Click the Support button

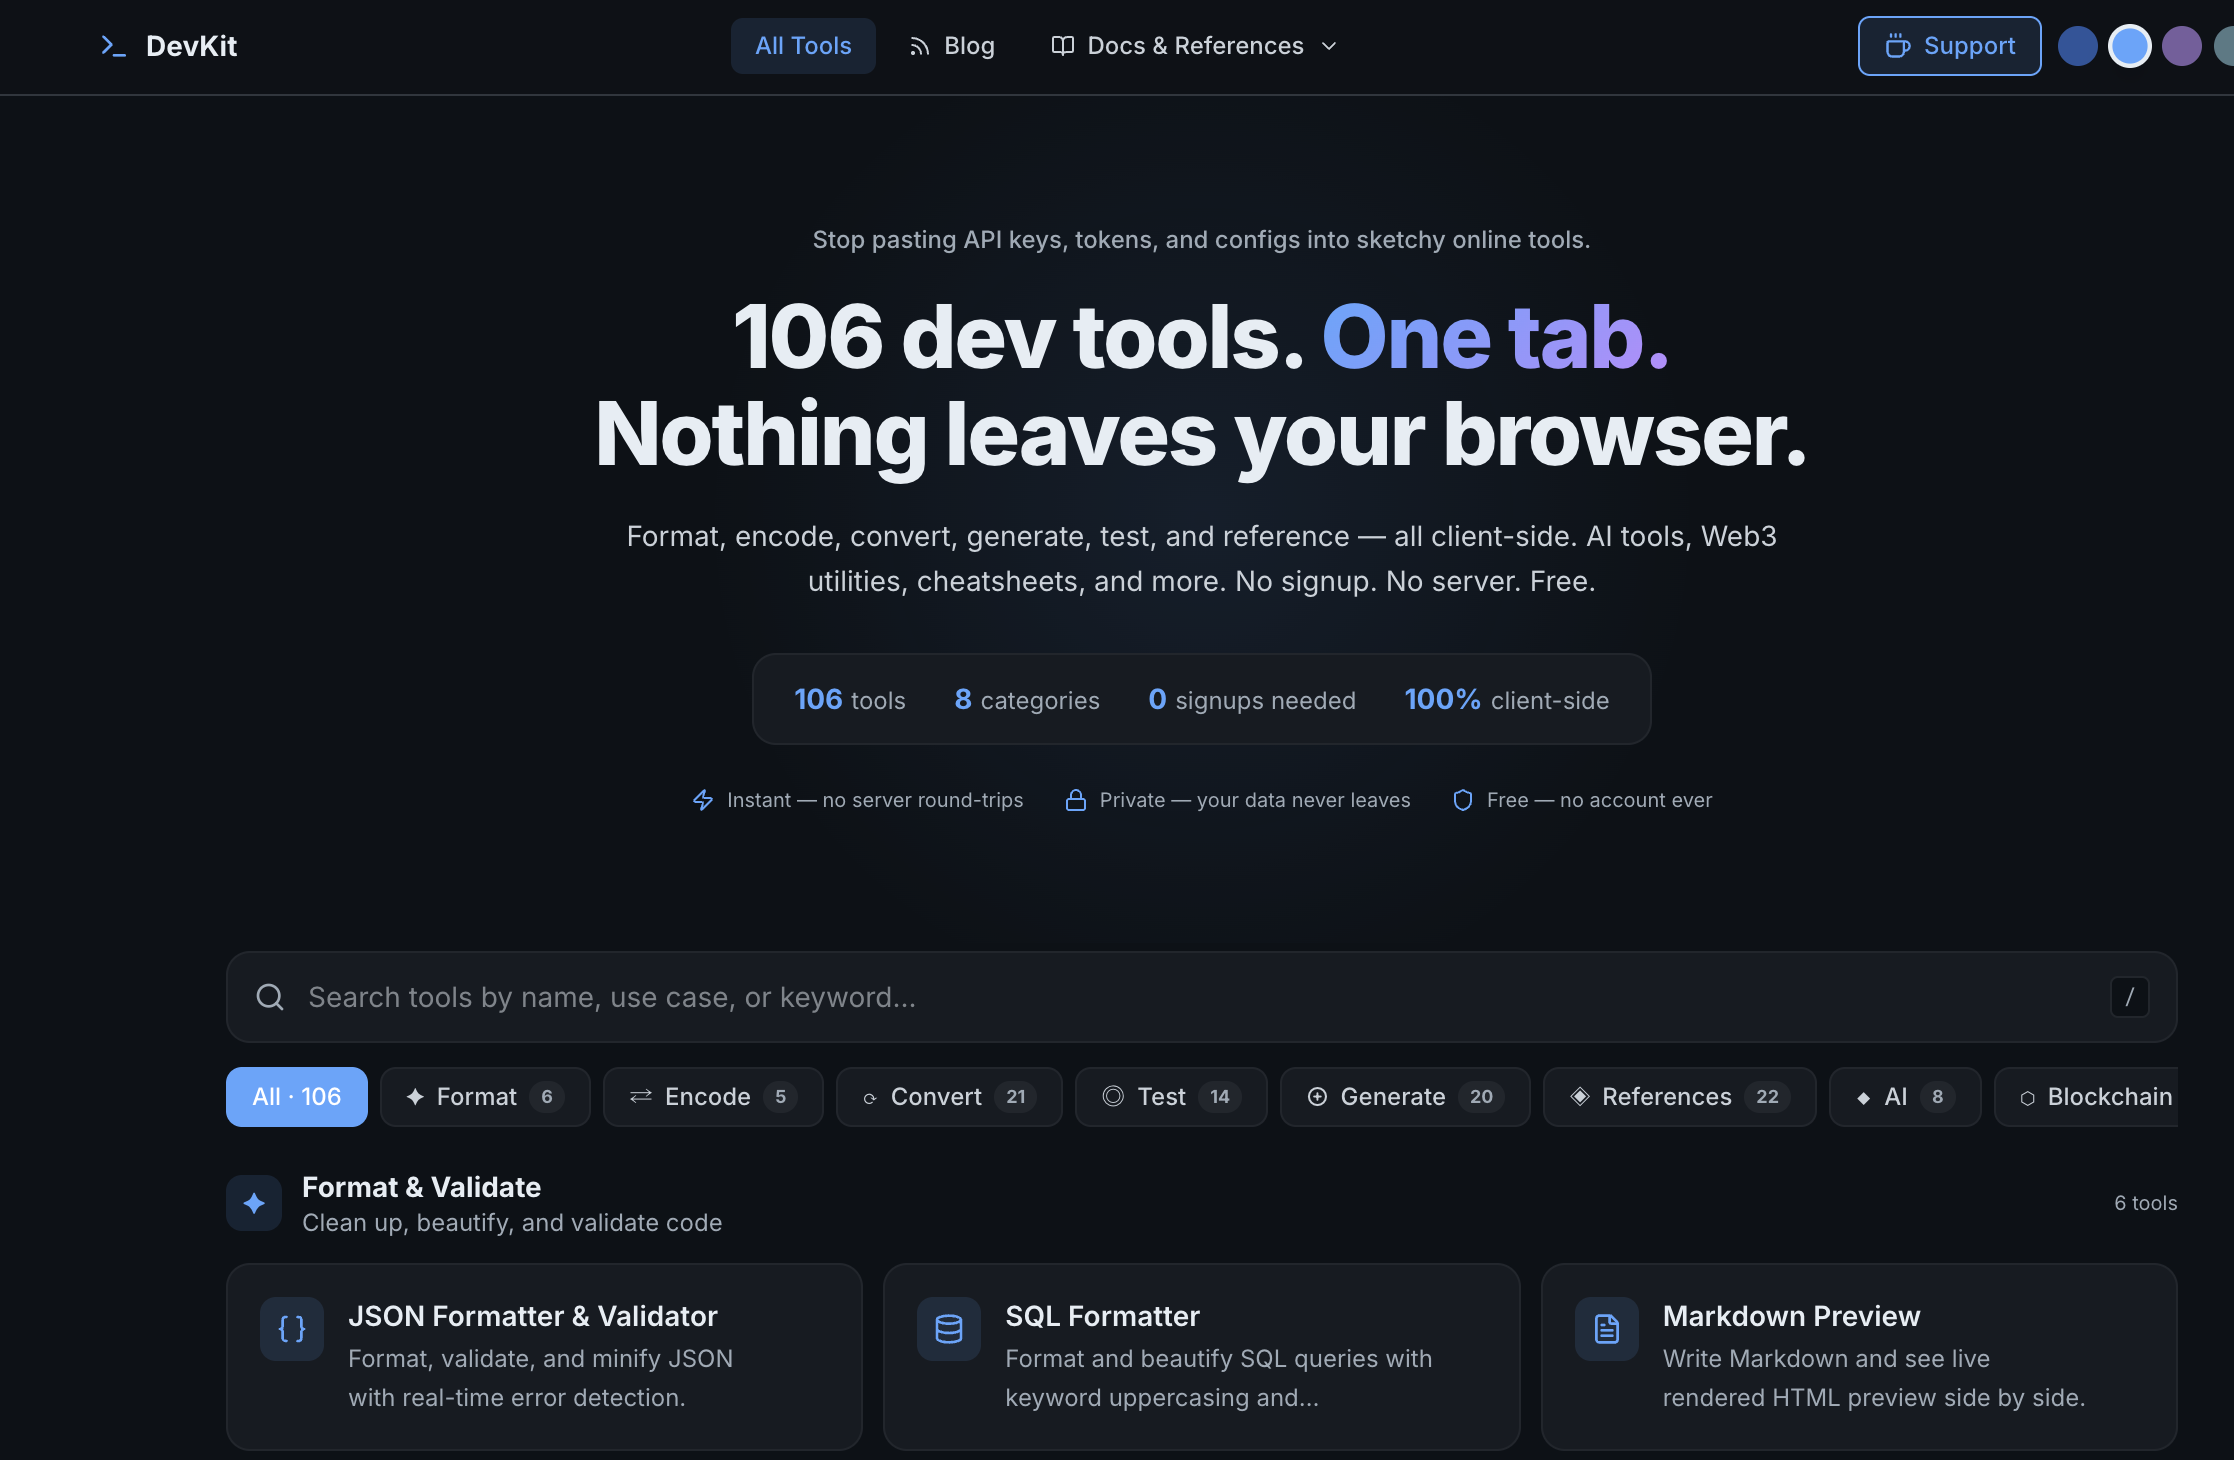pyautogui.click(x=1948, y=45)
